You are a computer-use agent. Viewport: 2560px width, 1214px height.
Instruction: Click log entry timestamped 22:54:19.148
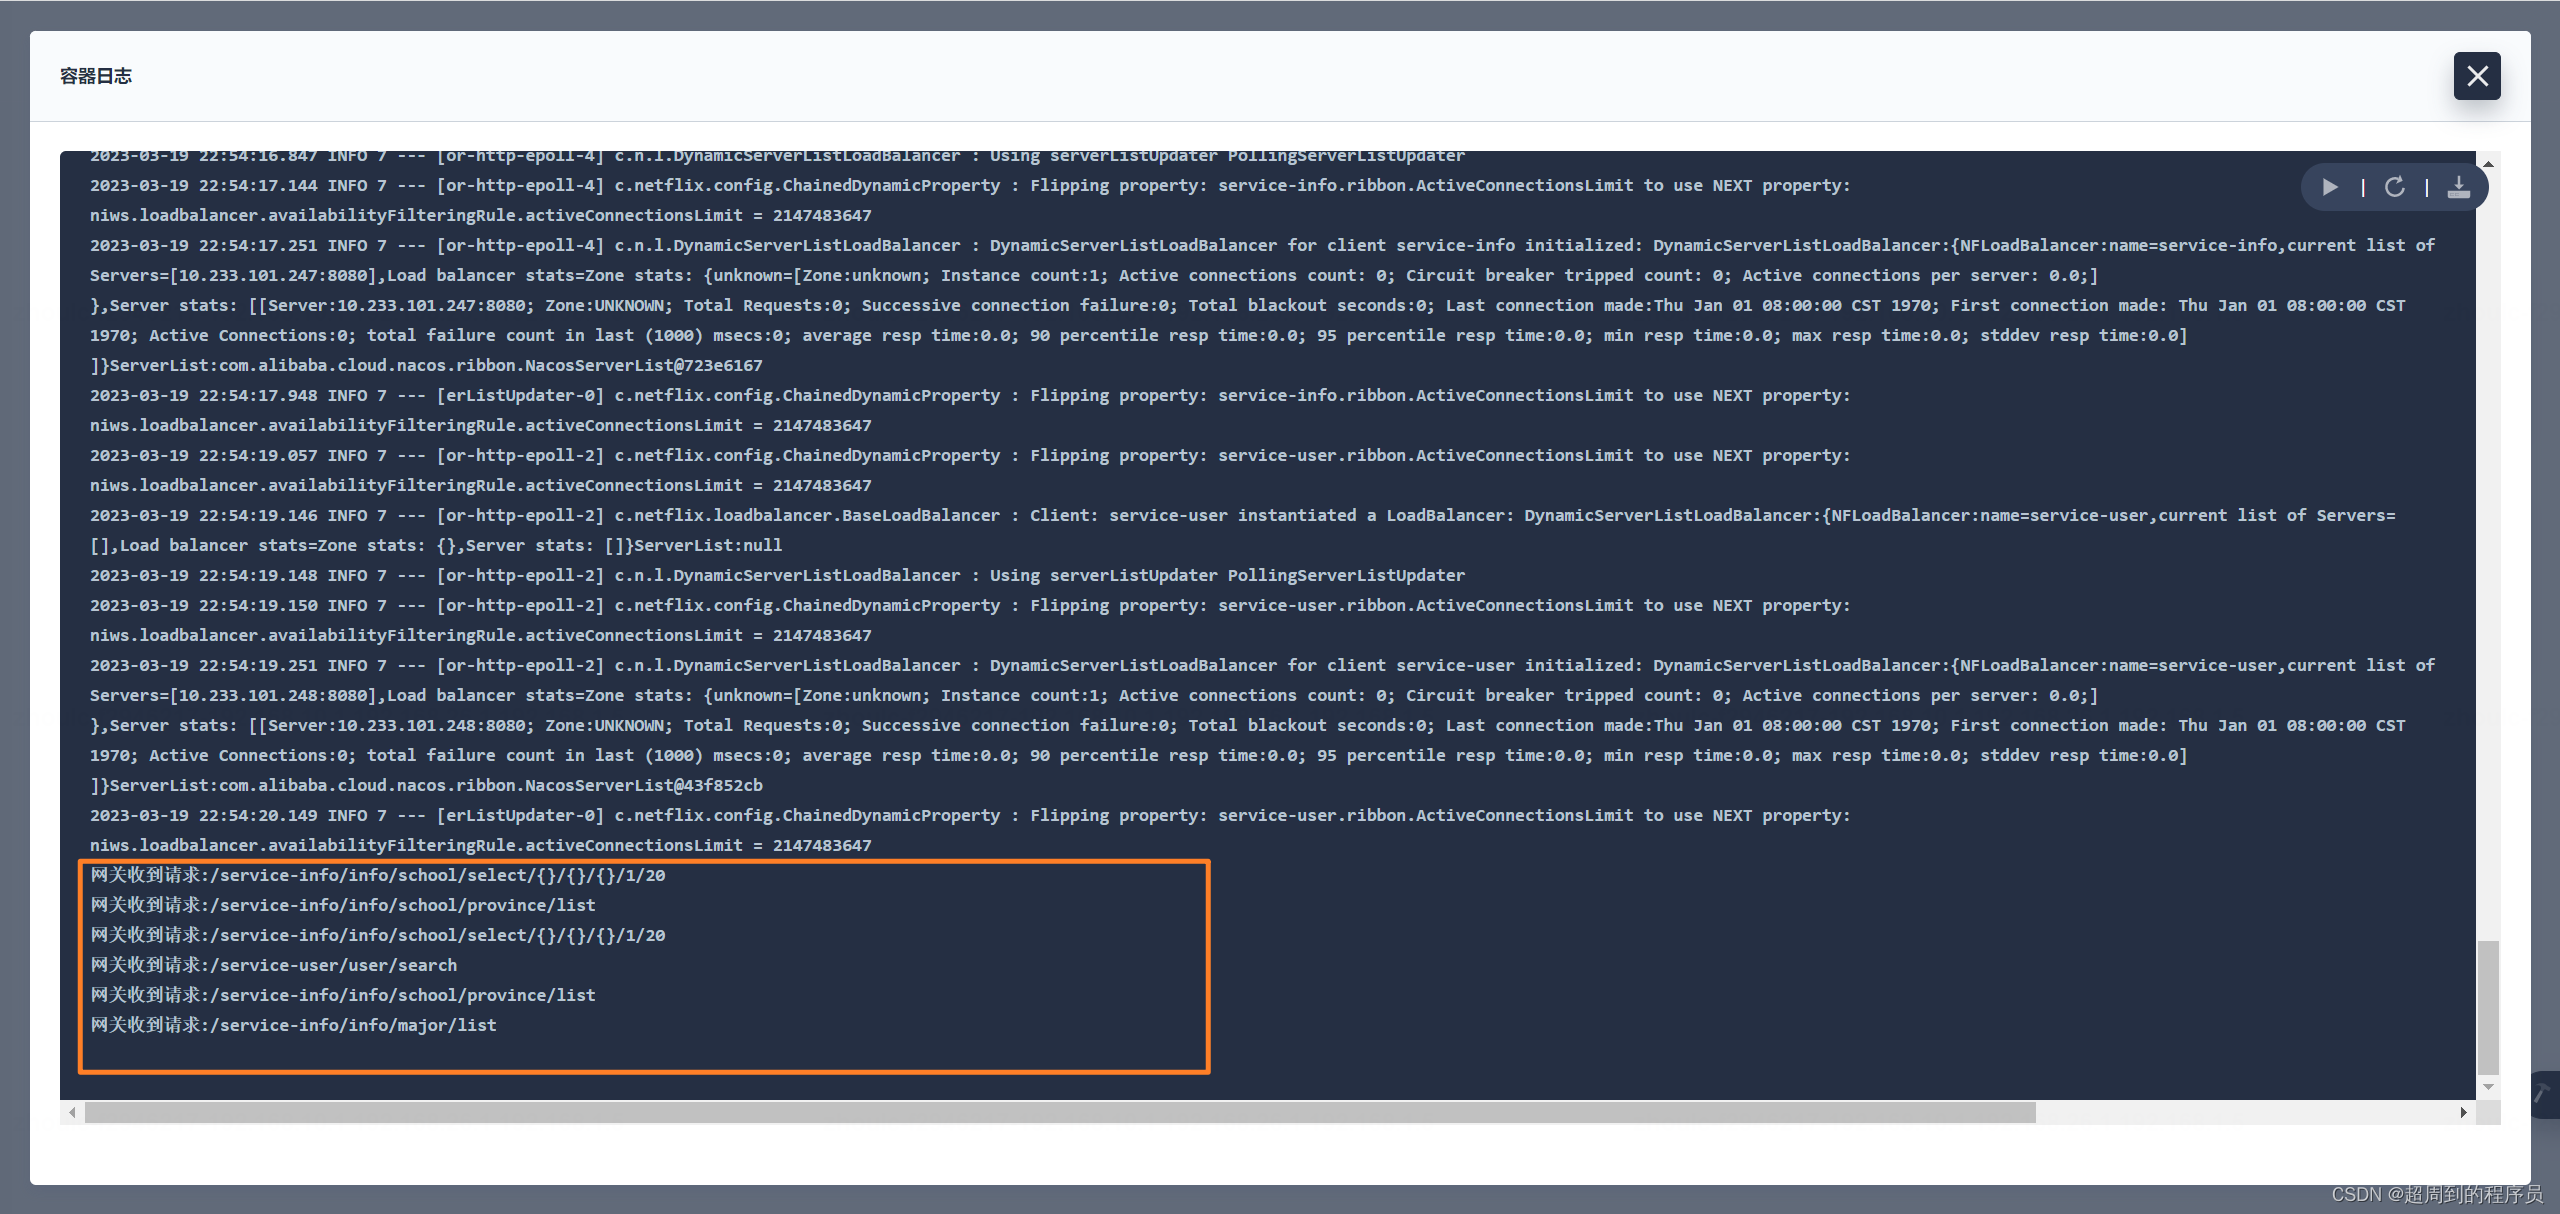[x=778, y=575]
